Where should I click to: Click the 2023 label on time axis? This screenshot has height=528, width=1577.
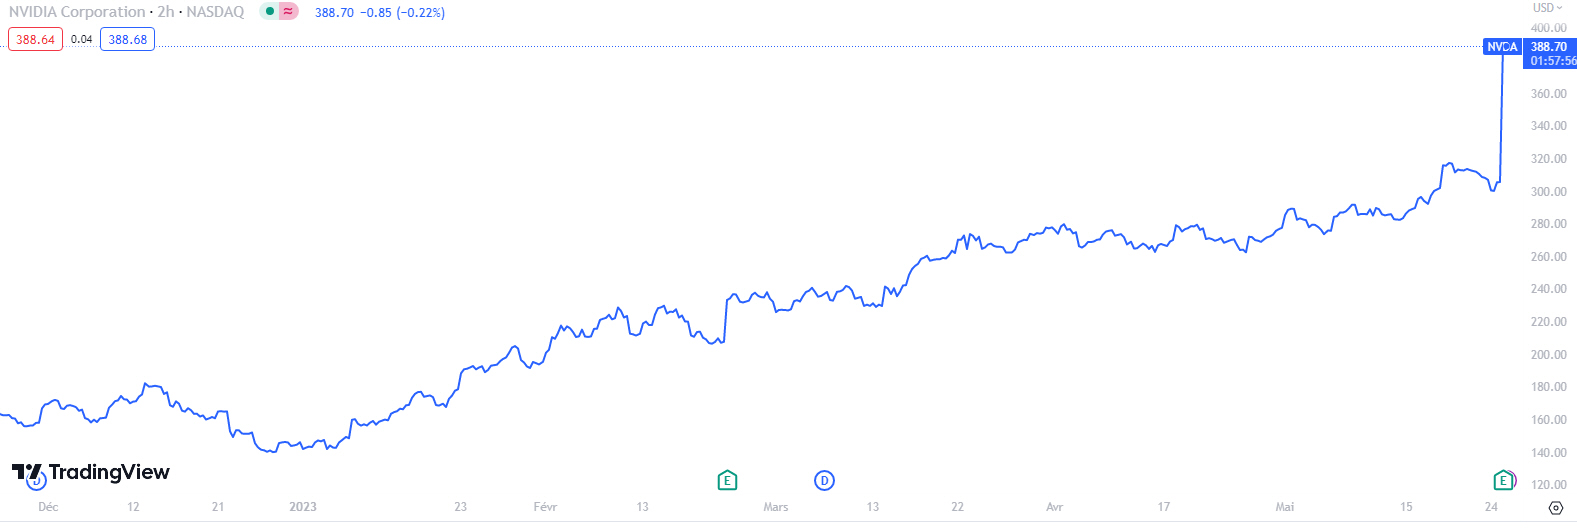click(x=302, y=507)
